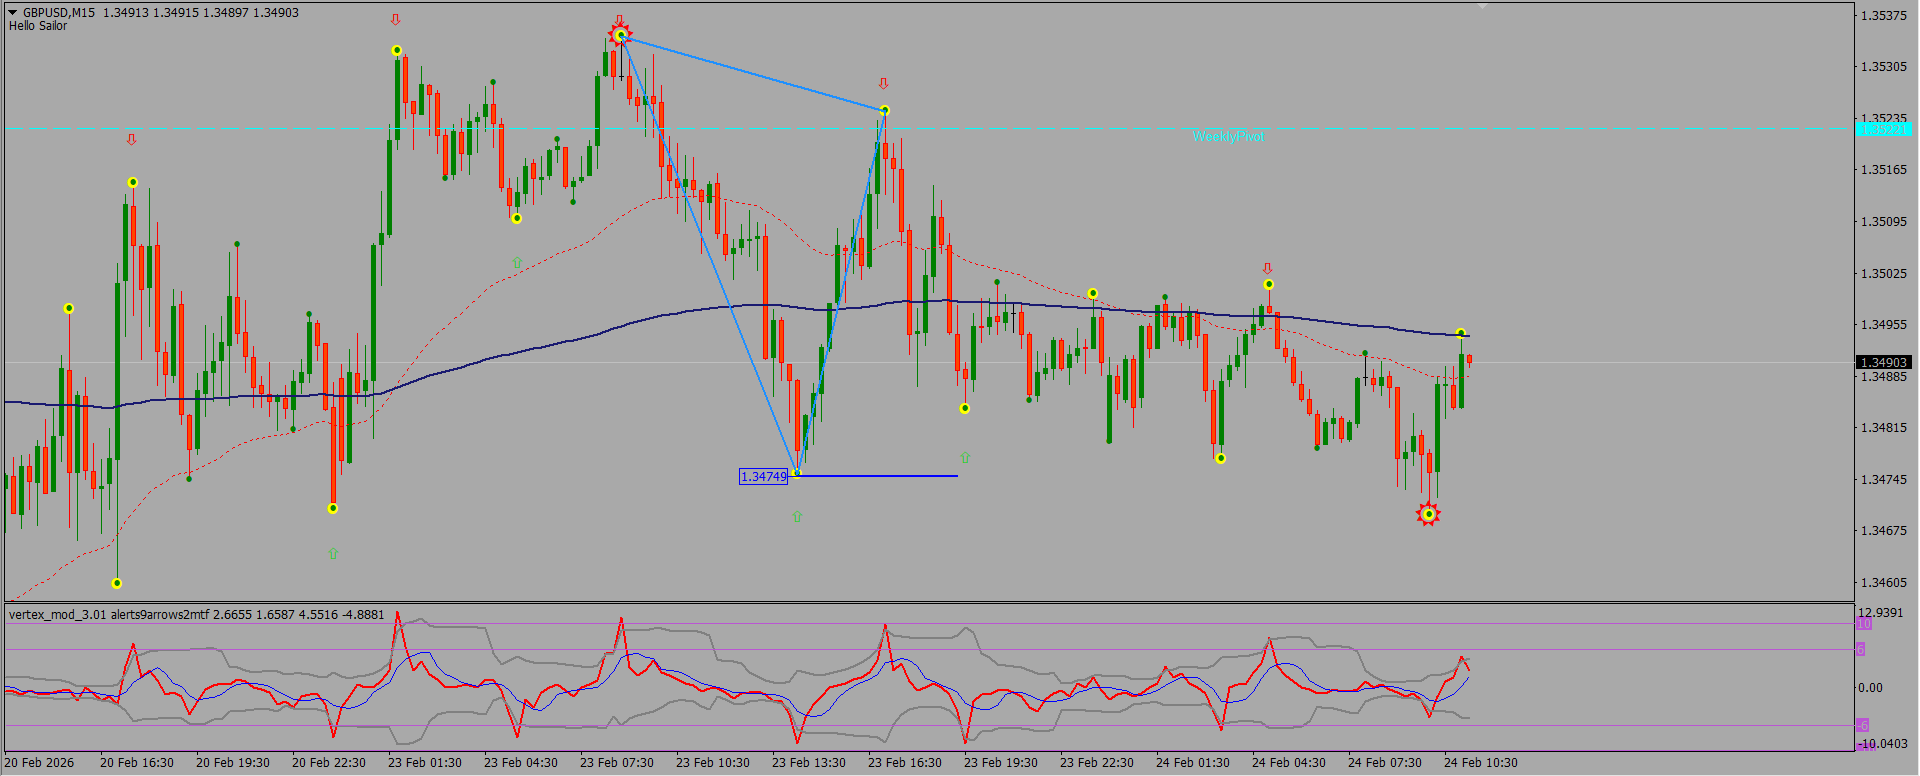Screen dimensions: 1920x776
Task: Click the 1.35375 price scale label
Action: [1884, 15]
